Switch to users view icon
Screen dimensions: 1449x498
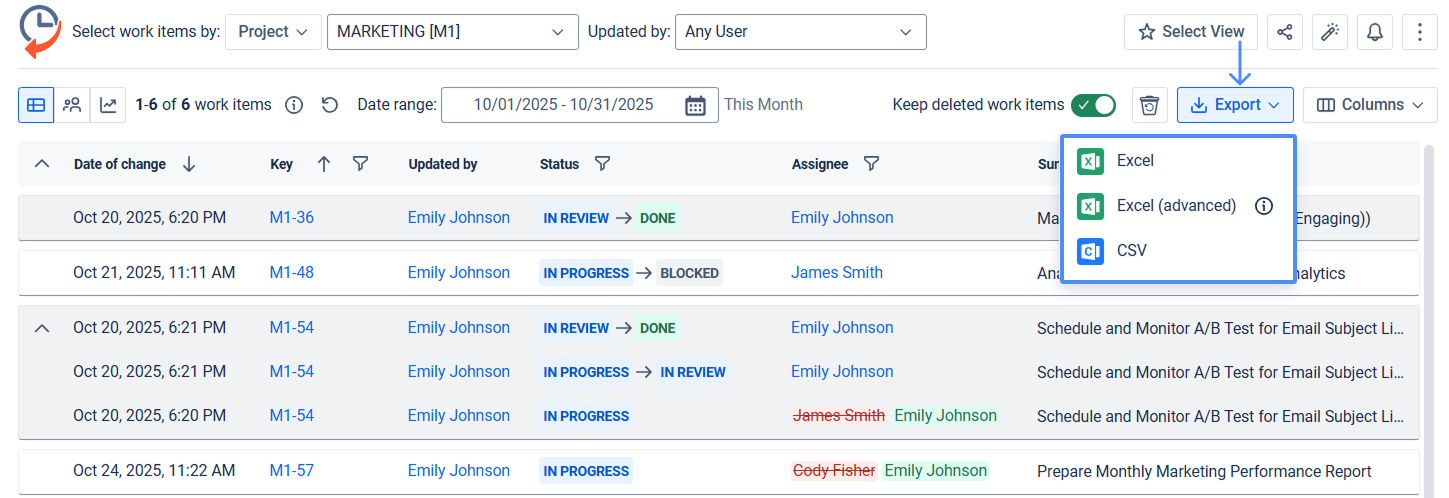pyautogui.click(x=72, y=105)
